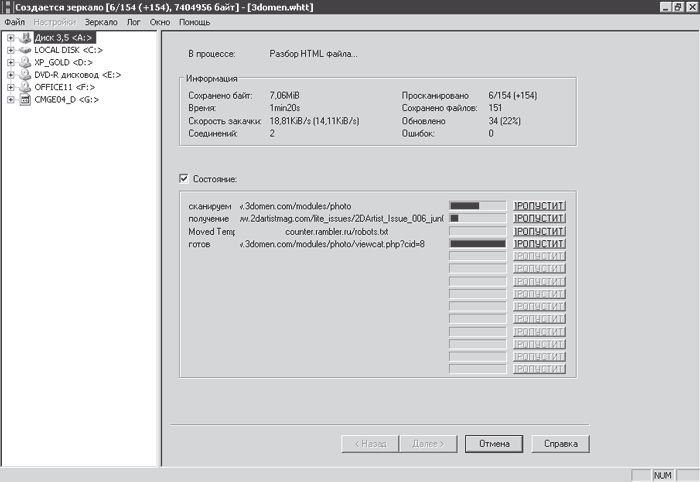The image size is (700, 482).
Task: Click the 3domen.com/modules/photo URL text
Action: [x=296, y=206]
